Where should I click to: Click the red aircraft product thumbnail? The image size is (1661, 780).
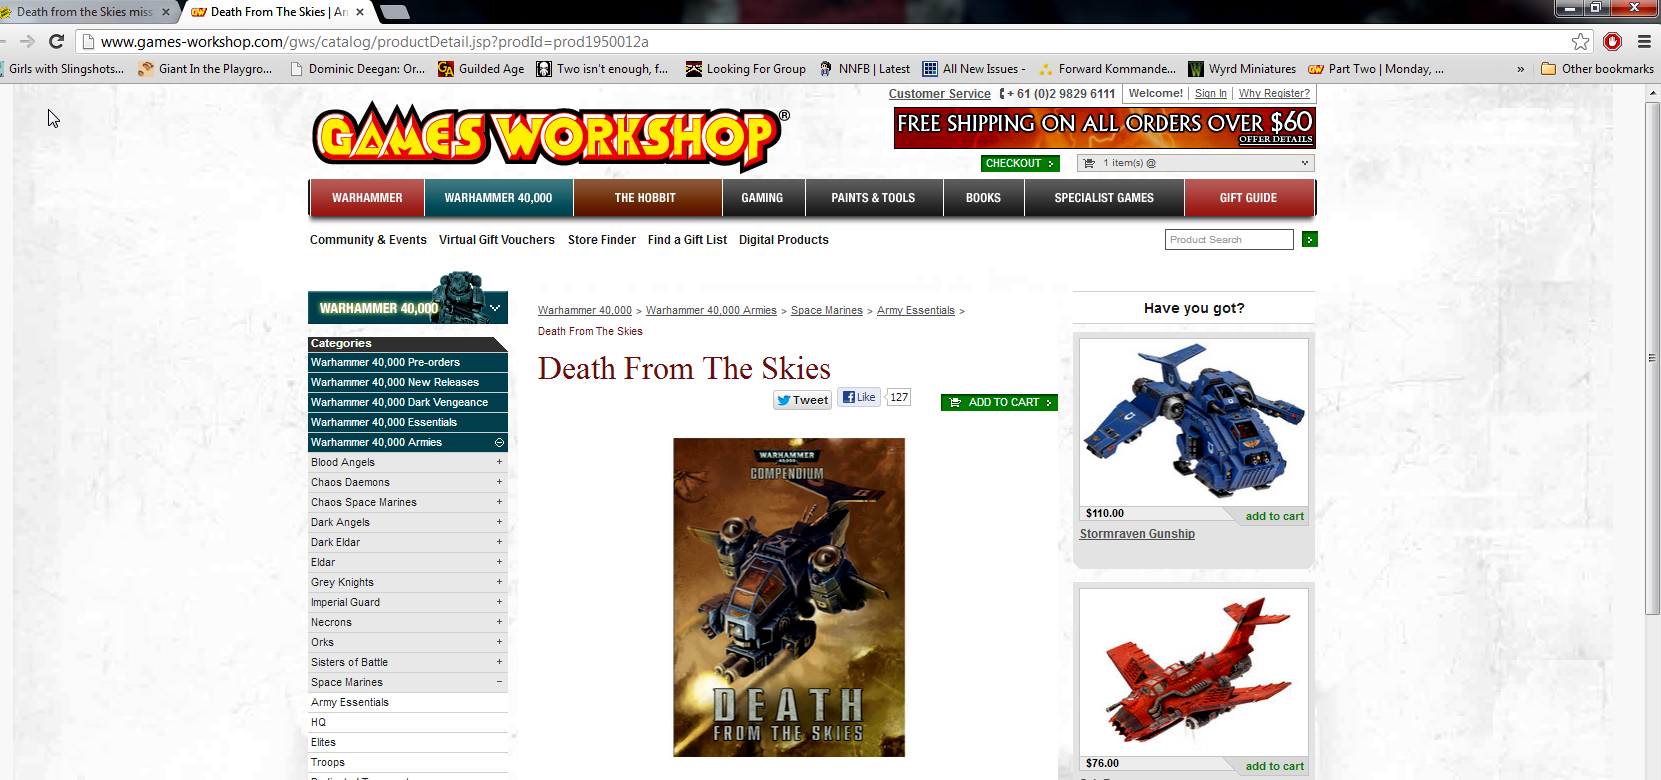[x=1194, y=672]
